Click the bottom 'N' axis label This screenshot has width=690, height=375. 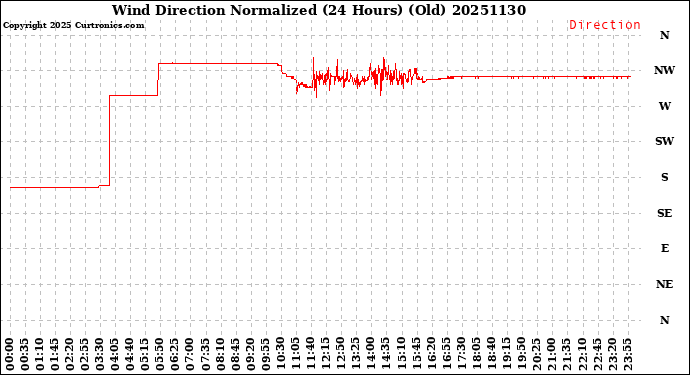tap(664, 320)
